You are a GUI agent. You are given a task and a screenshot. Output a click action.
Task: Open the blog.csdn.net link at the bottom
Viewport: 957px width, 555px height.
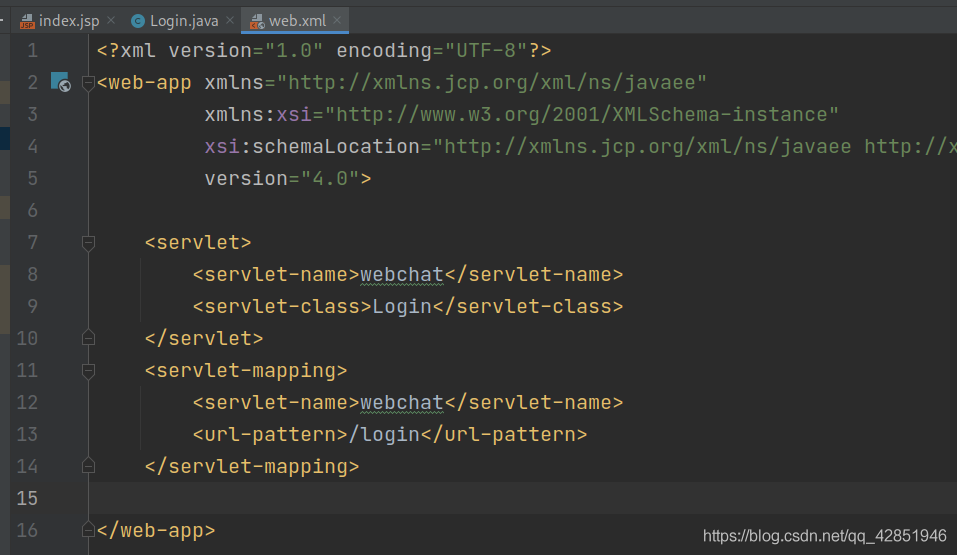click(824, 536)
